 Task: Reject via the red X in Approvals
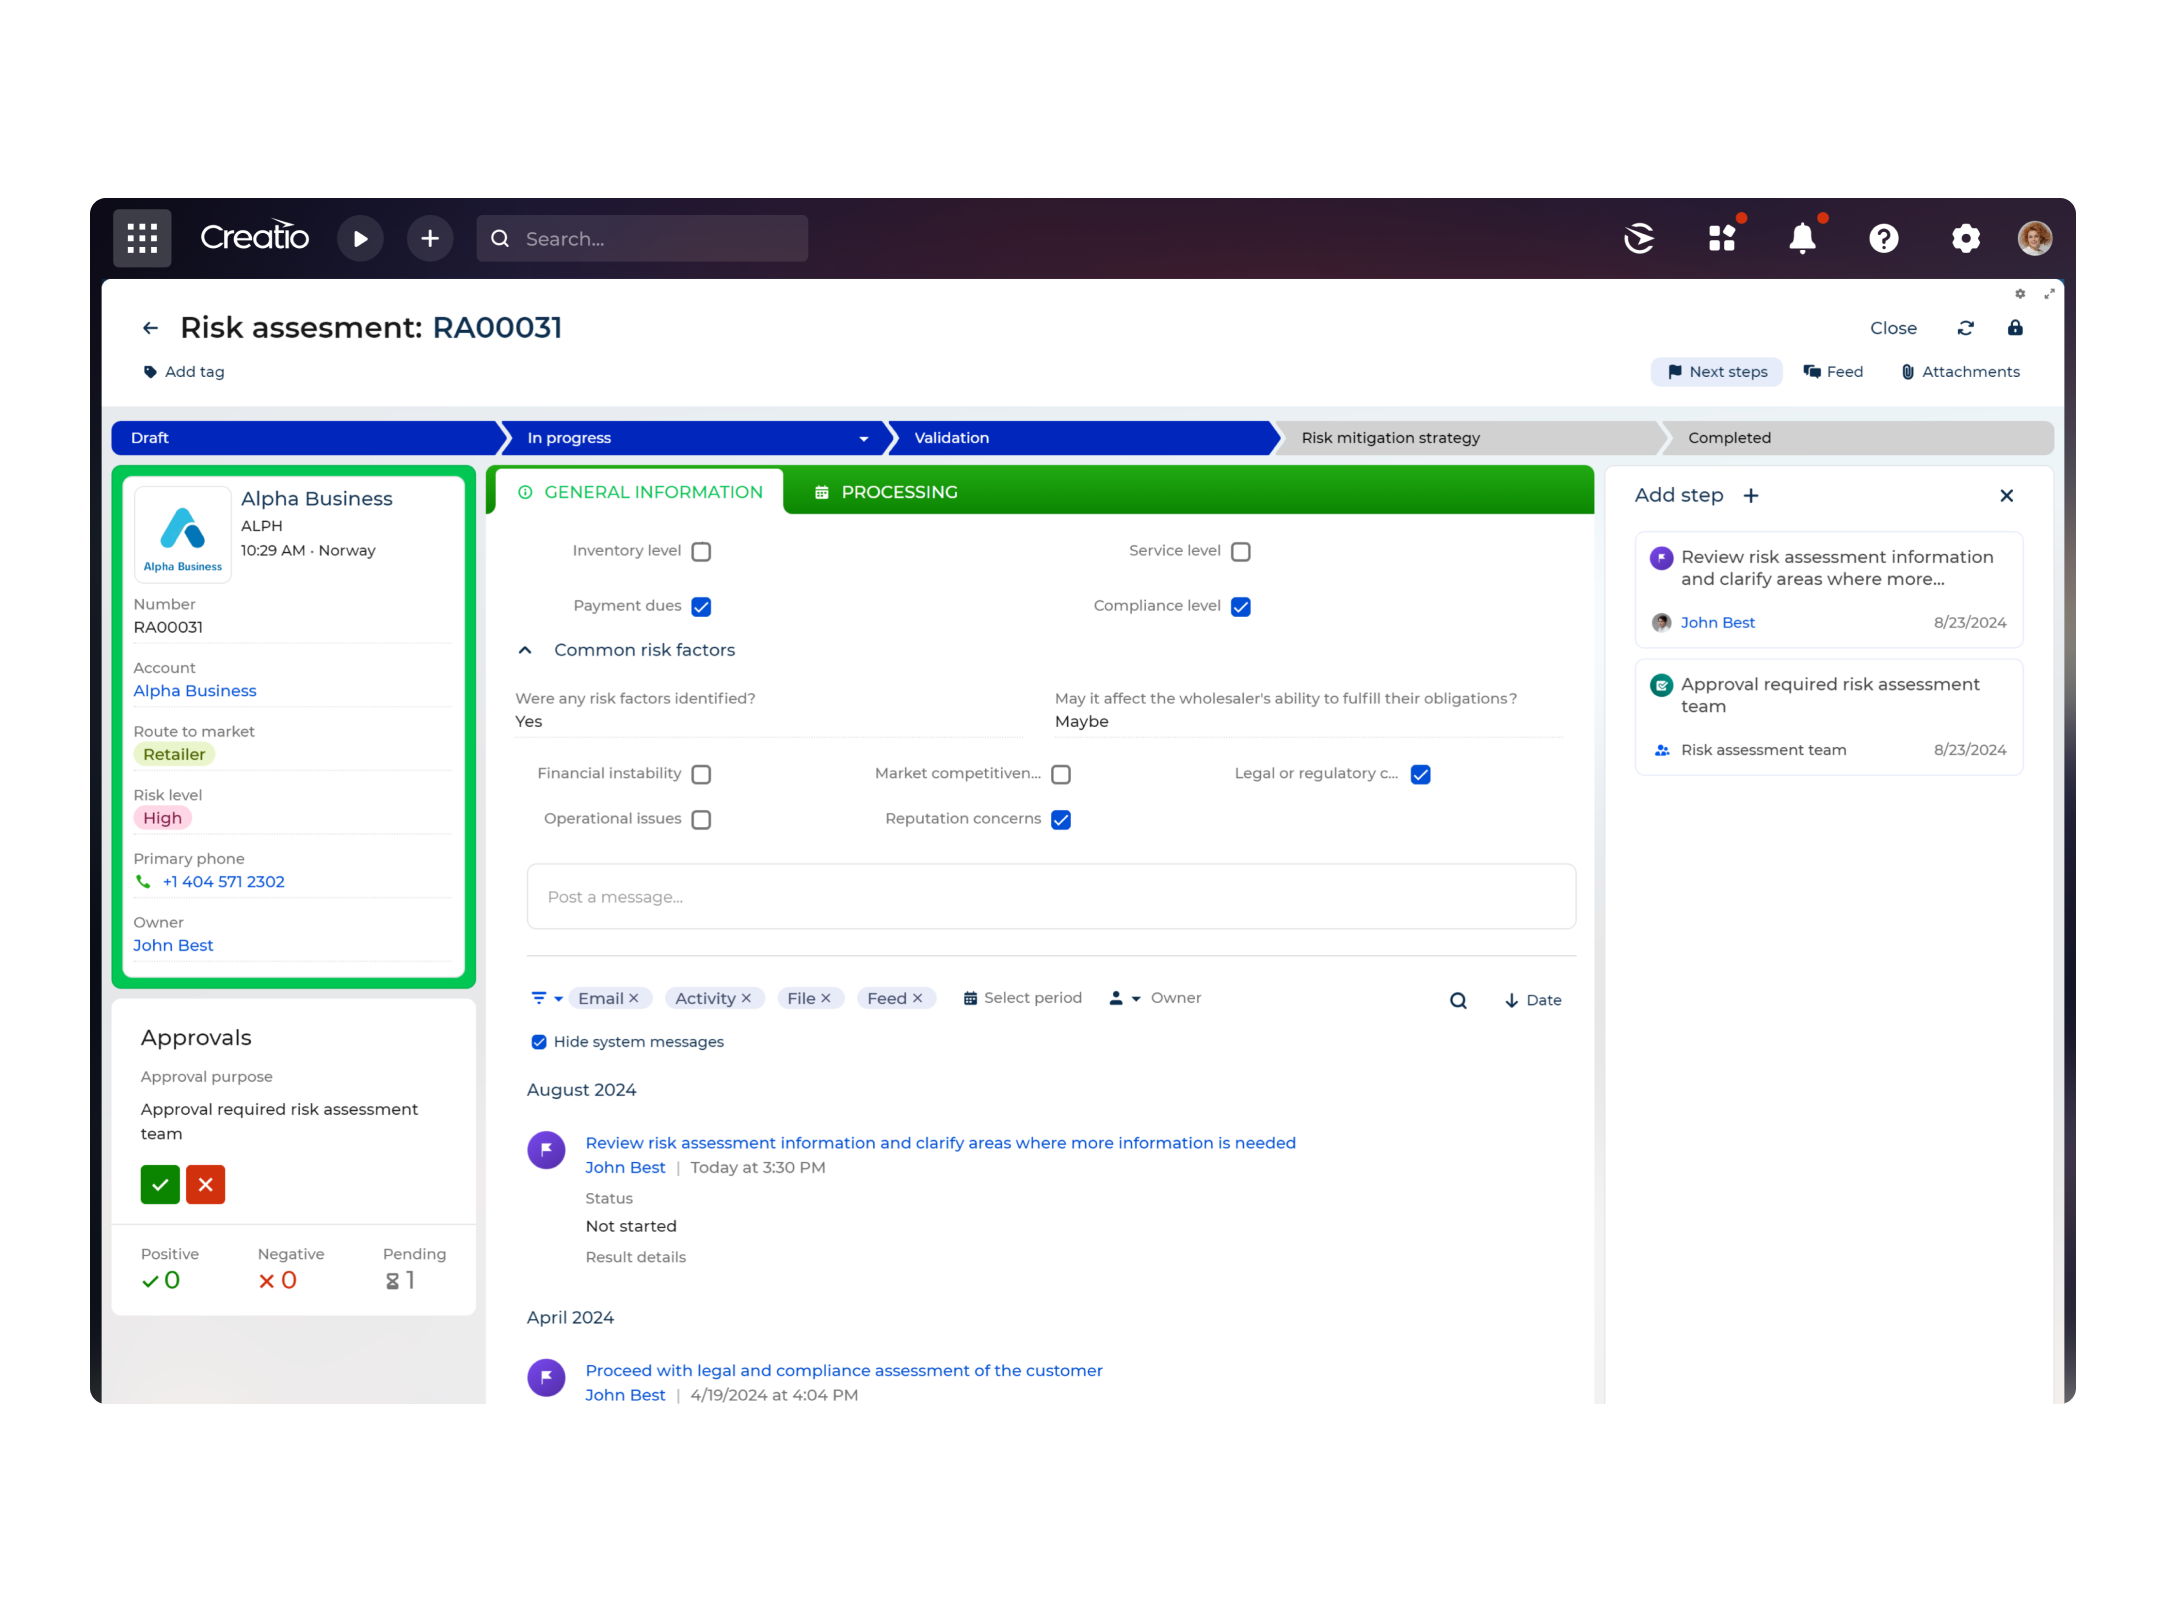click(205, 1184)
